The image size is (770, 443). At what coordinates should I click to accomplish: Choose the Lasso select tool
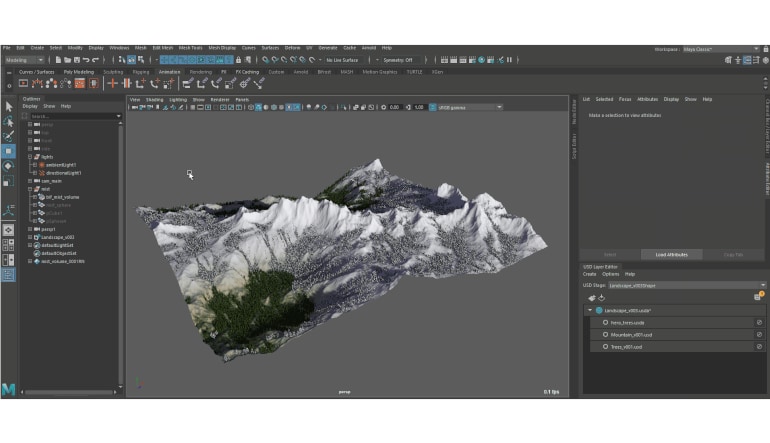point(9,121)
